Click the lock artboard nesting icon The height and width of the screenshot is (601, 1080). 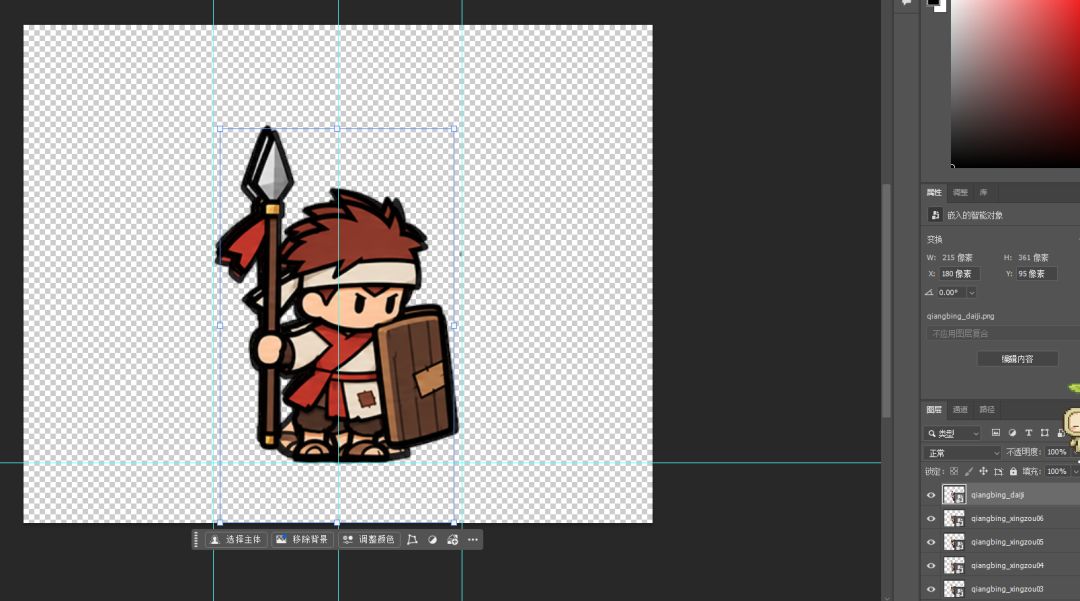(x=998, y=472)
